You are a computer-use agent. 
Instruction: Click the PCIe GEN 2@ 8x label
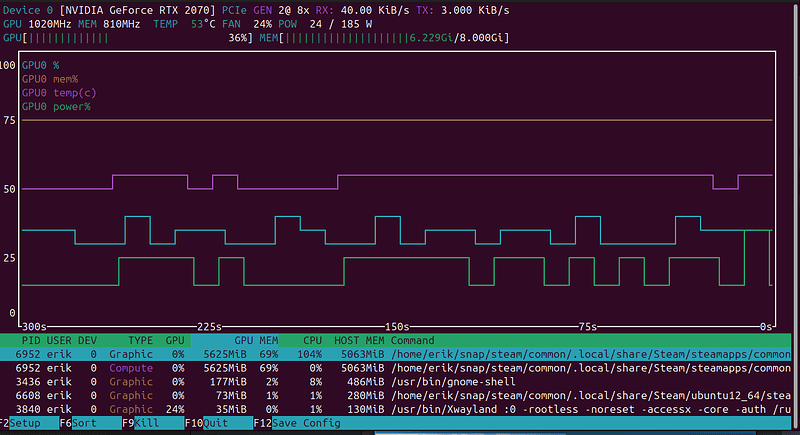pos(265,10)
